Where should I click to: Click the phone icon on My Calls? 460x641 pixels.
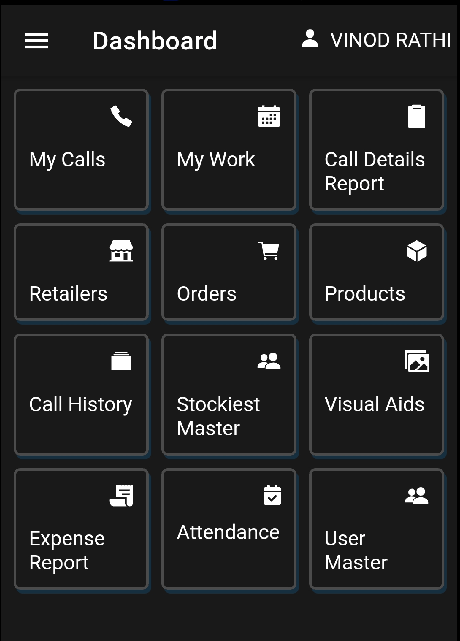[x=121, y=117]
